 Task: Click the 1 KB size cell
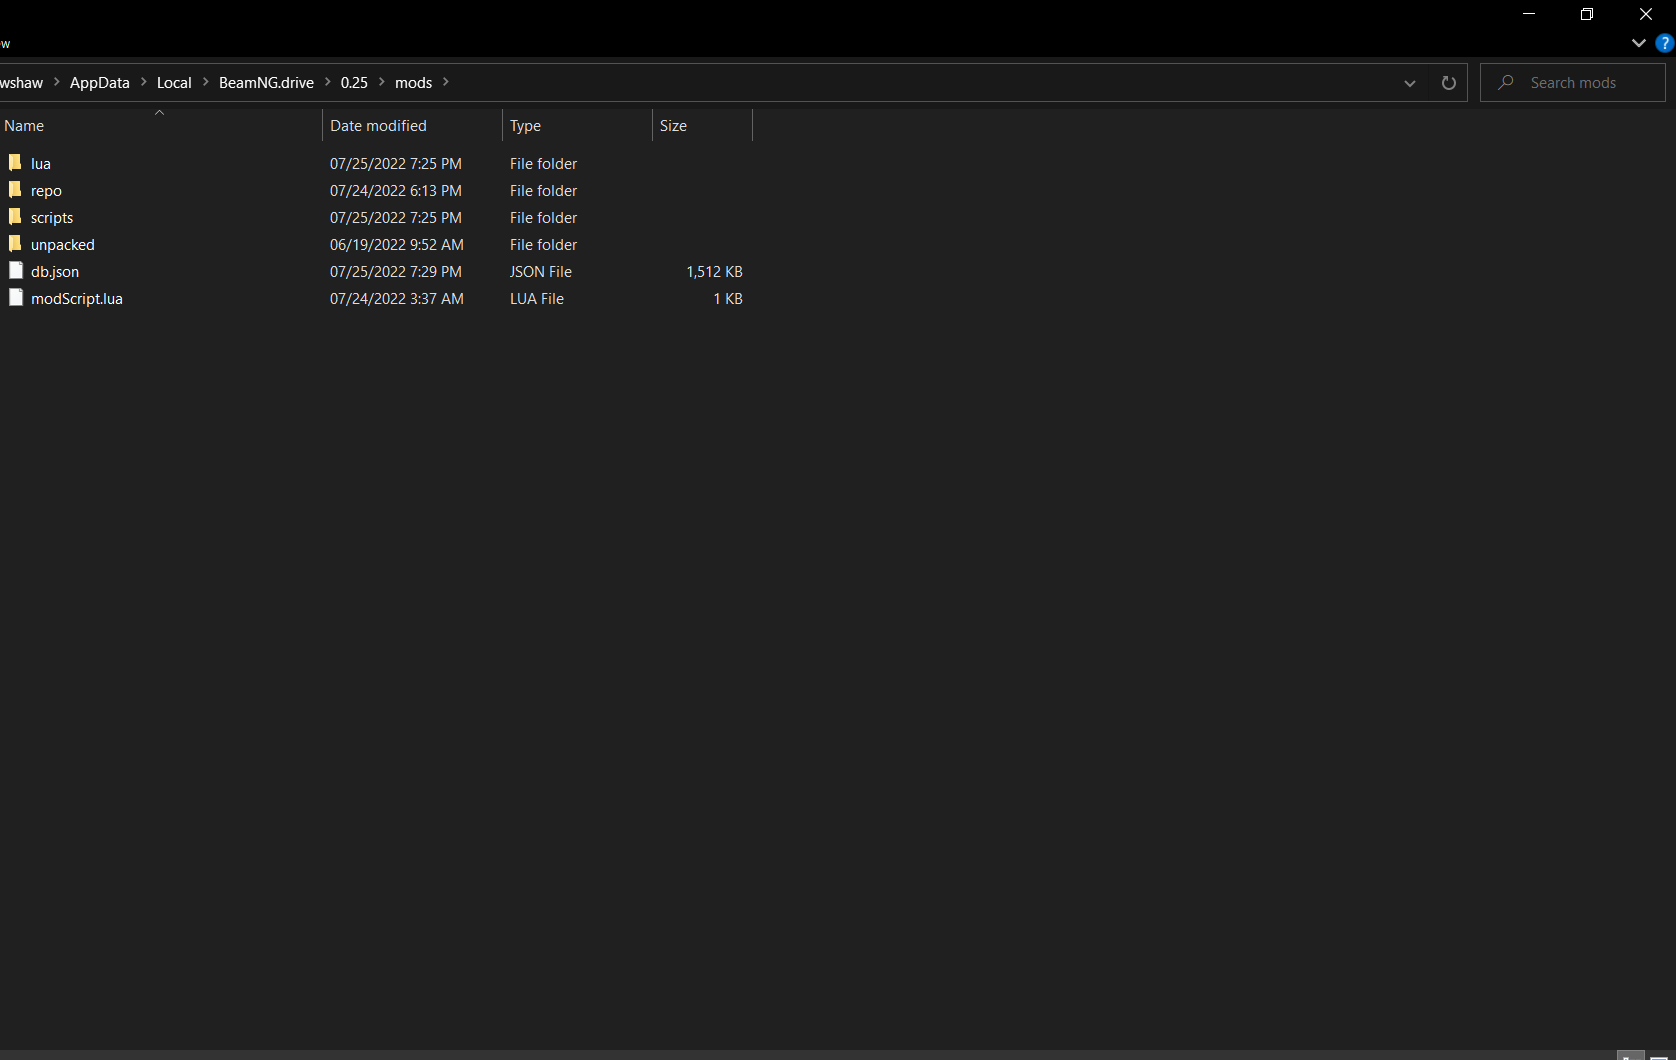[x=728, y=299]
